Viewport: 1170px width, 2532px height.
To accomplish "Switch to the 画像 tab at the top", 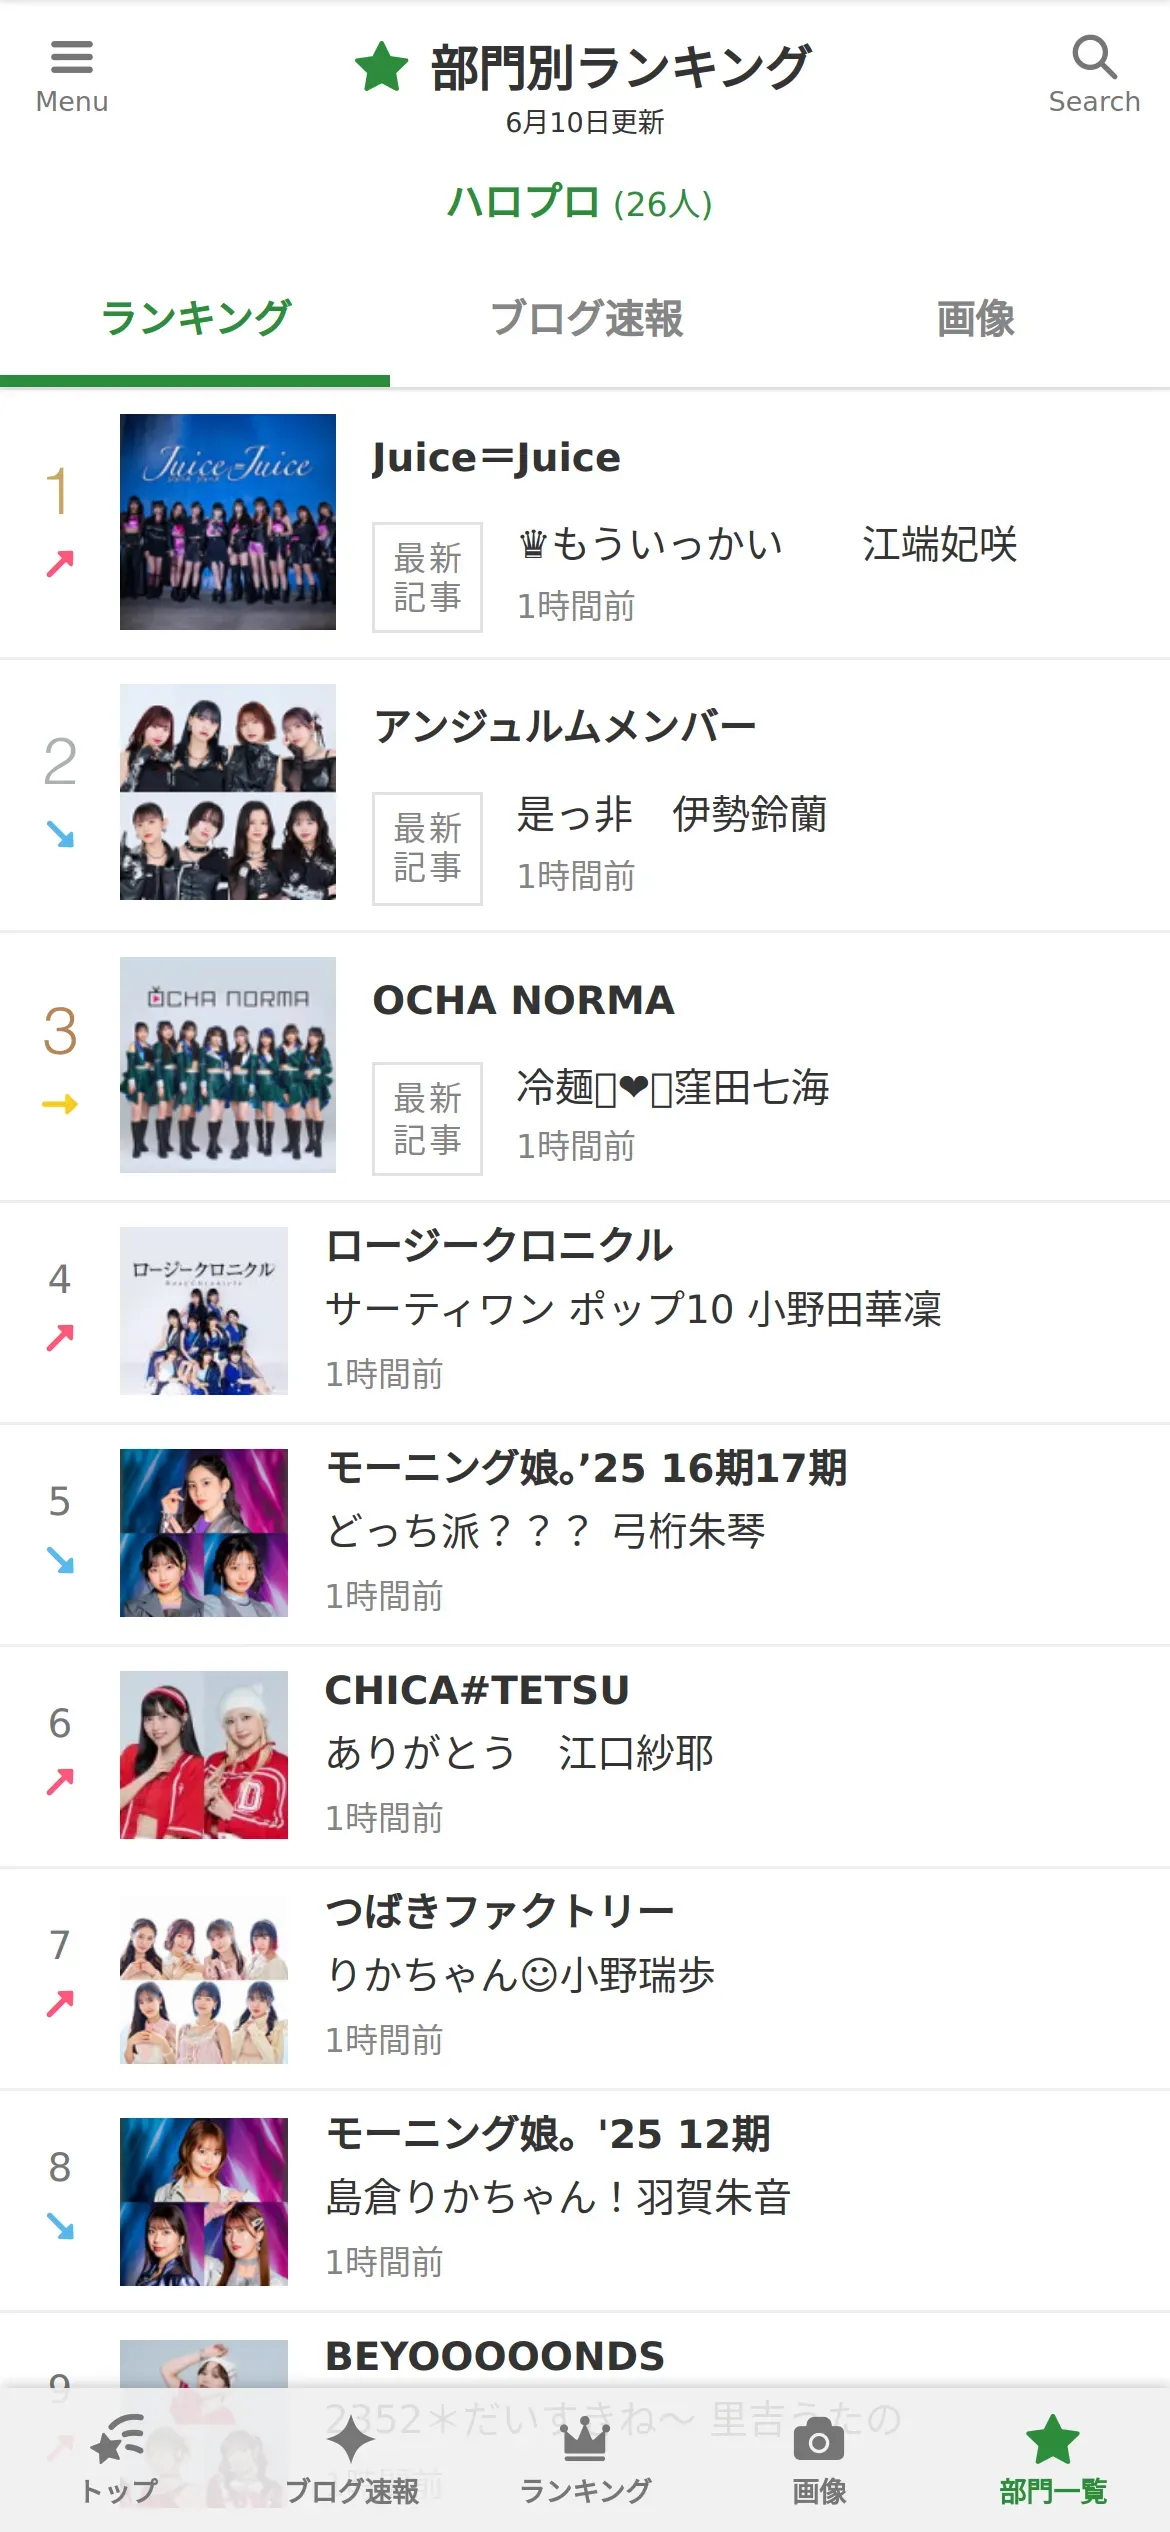I will coord(975,319).
